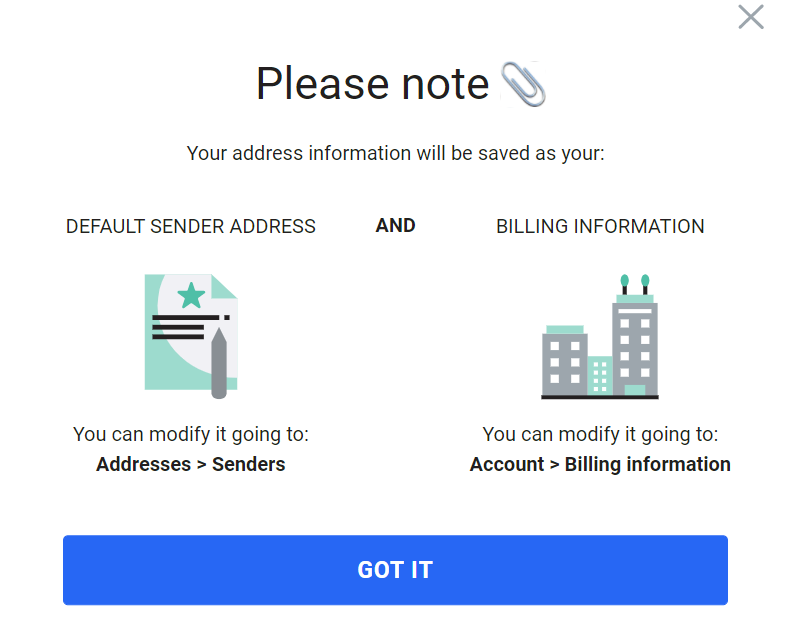788x618 pixels.
Task: Click modify text under the buildings illustration
Action: [x=600, y=434]
